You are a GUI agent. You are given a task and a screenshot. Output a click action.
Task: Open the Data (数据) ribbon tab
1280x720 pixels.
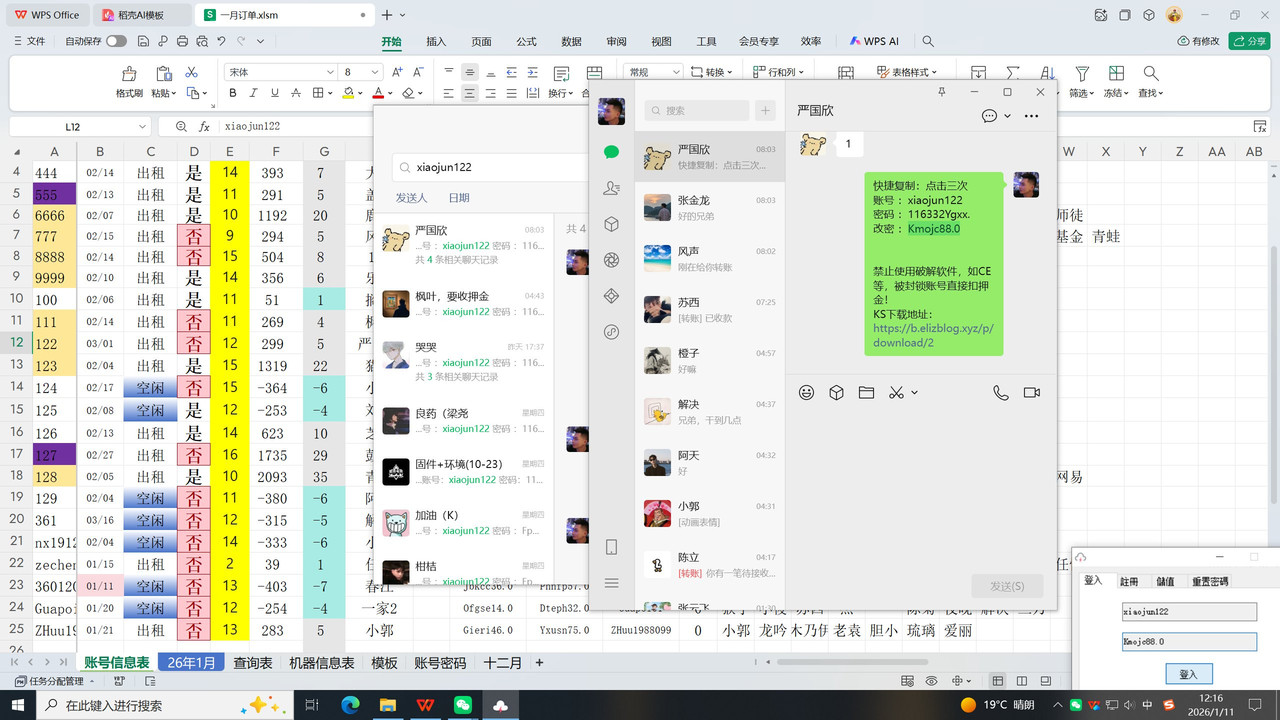pos(571,42)
